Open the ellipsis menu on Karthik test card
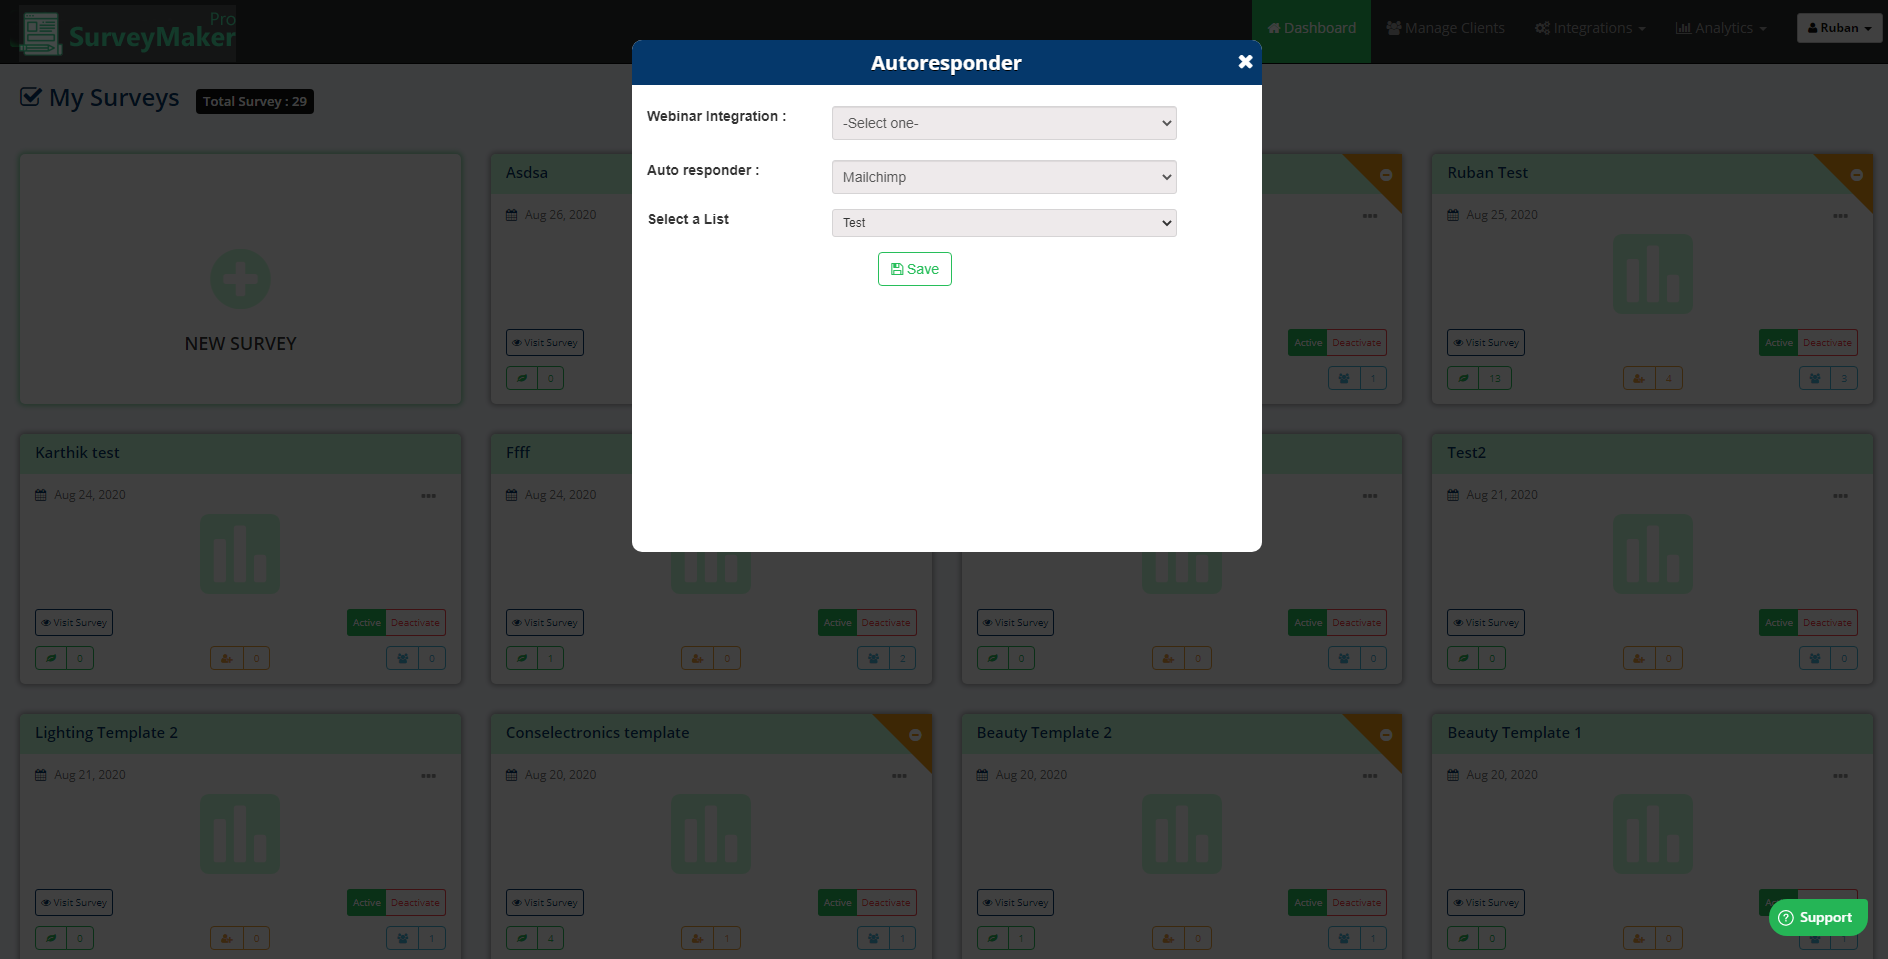 (429, 495)
